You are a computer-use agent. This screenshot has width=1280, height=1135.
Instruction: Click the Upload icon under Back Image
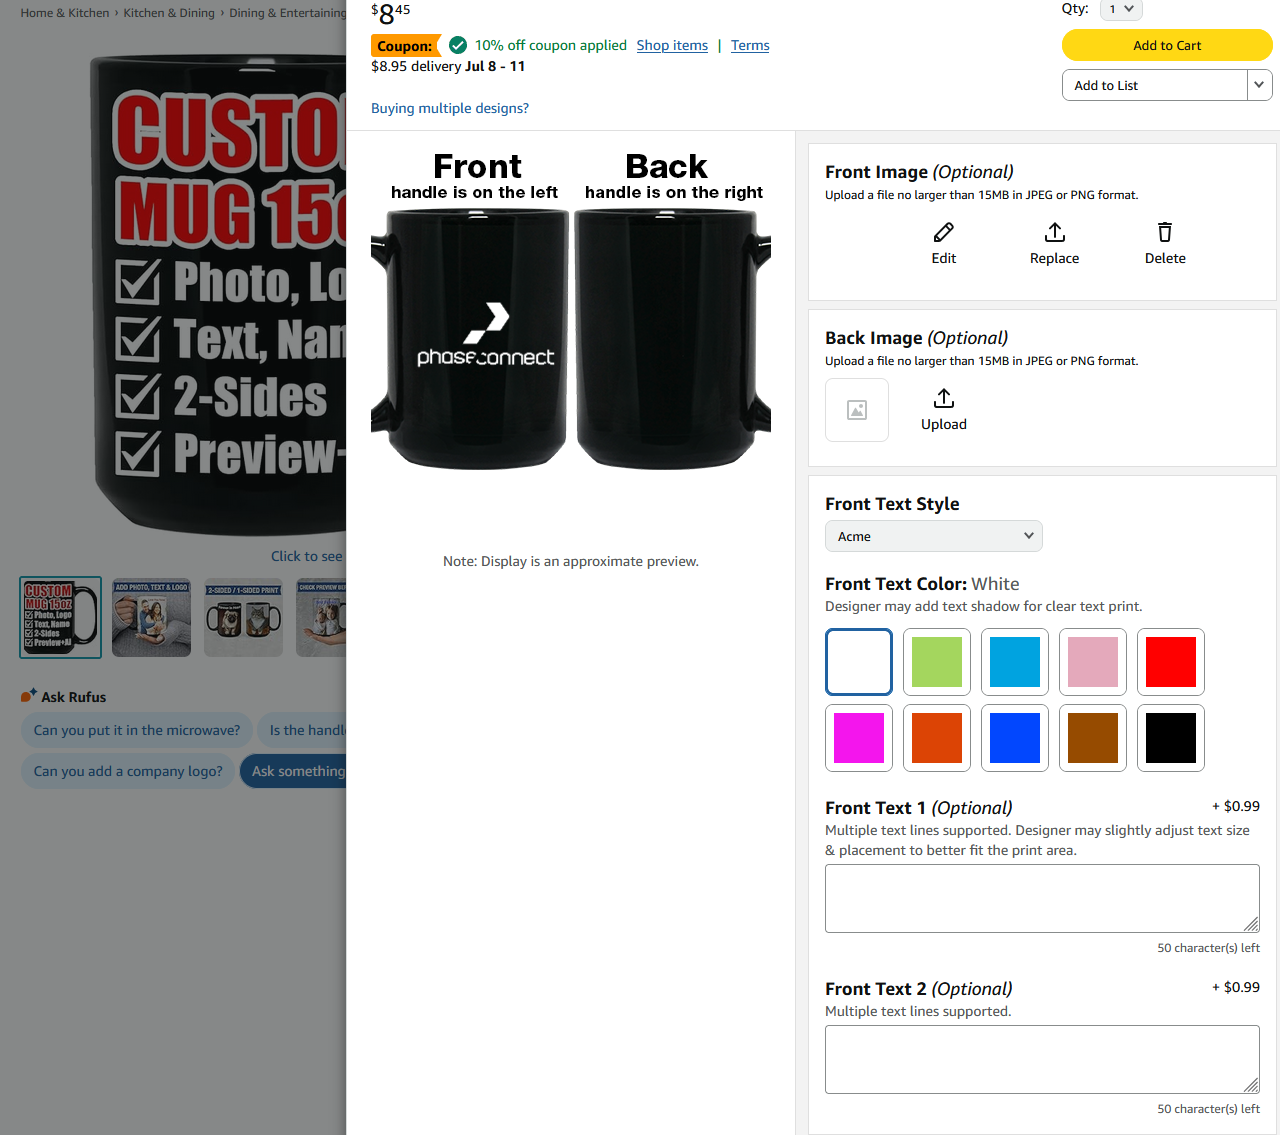tap(943, 399)
